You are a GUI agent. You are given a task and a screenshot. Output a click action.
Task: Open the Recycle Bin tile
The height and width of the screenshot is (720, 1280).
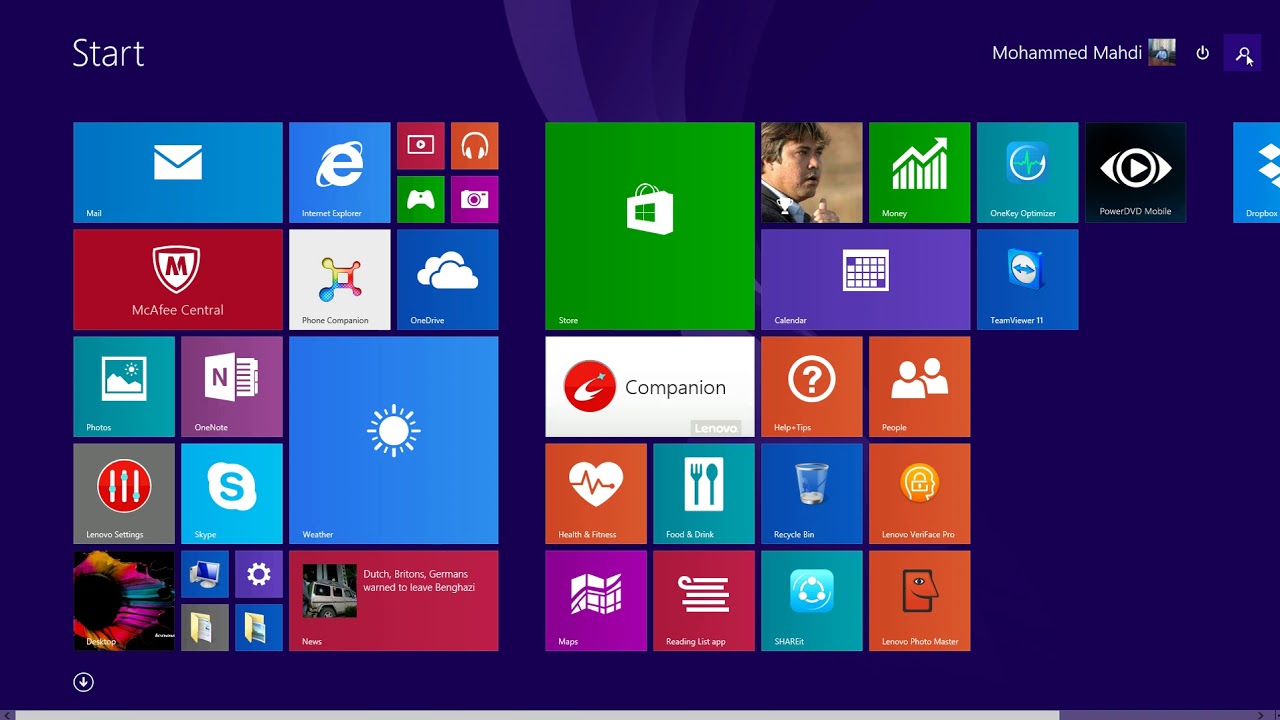coord(812,493)
